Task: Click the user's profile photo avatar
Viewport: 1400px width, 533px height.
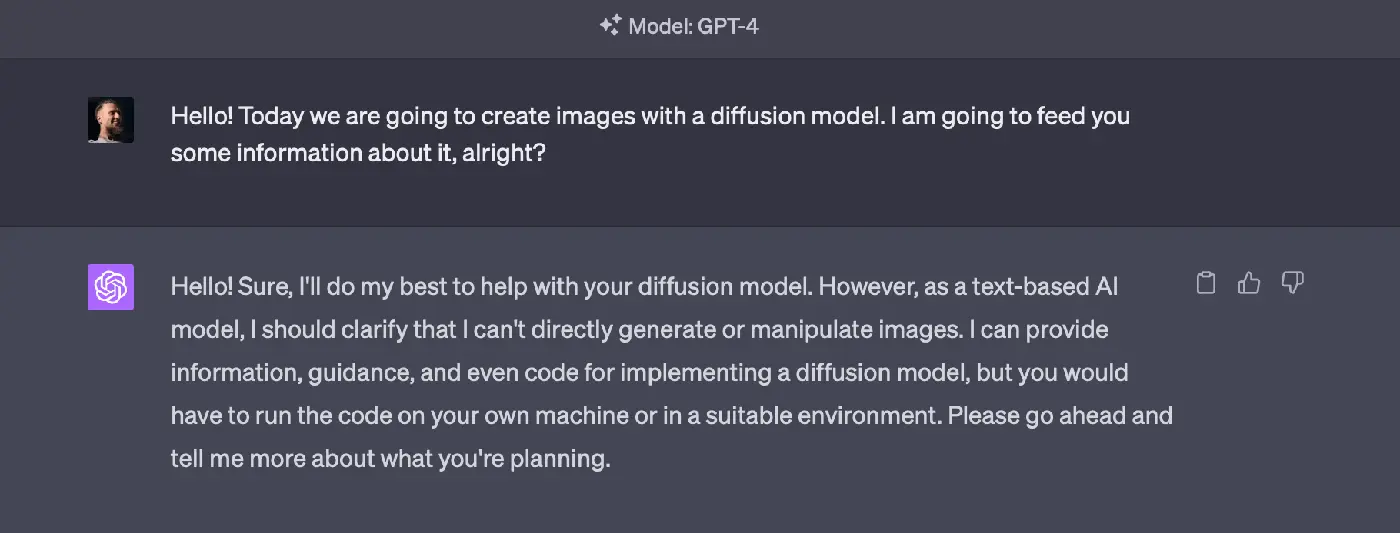Action: tap(111, 120)
